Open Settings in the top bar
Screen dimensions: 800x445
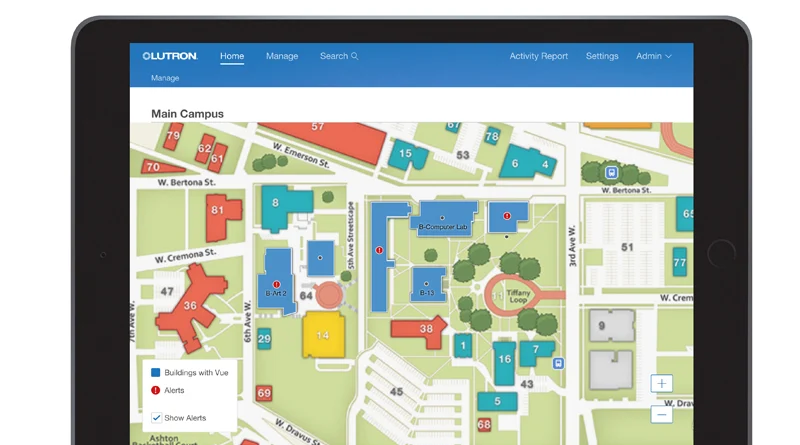602,56
